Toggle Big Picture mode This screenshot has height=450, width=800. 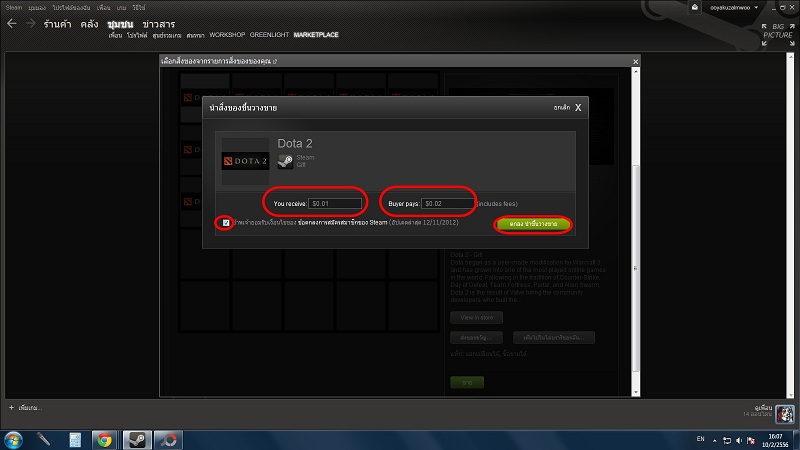click(x=778, y=34)
